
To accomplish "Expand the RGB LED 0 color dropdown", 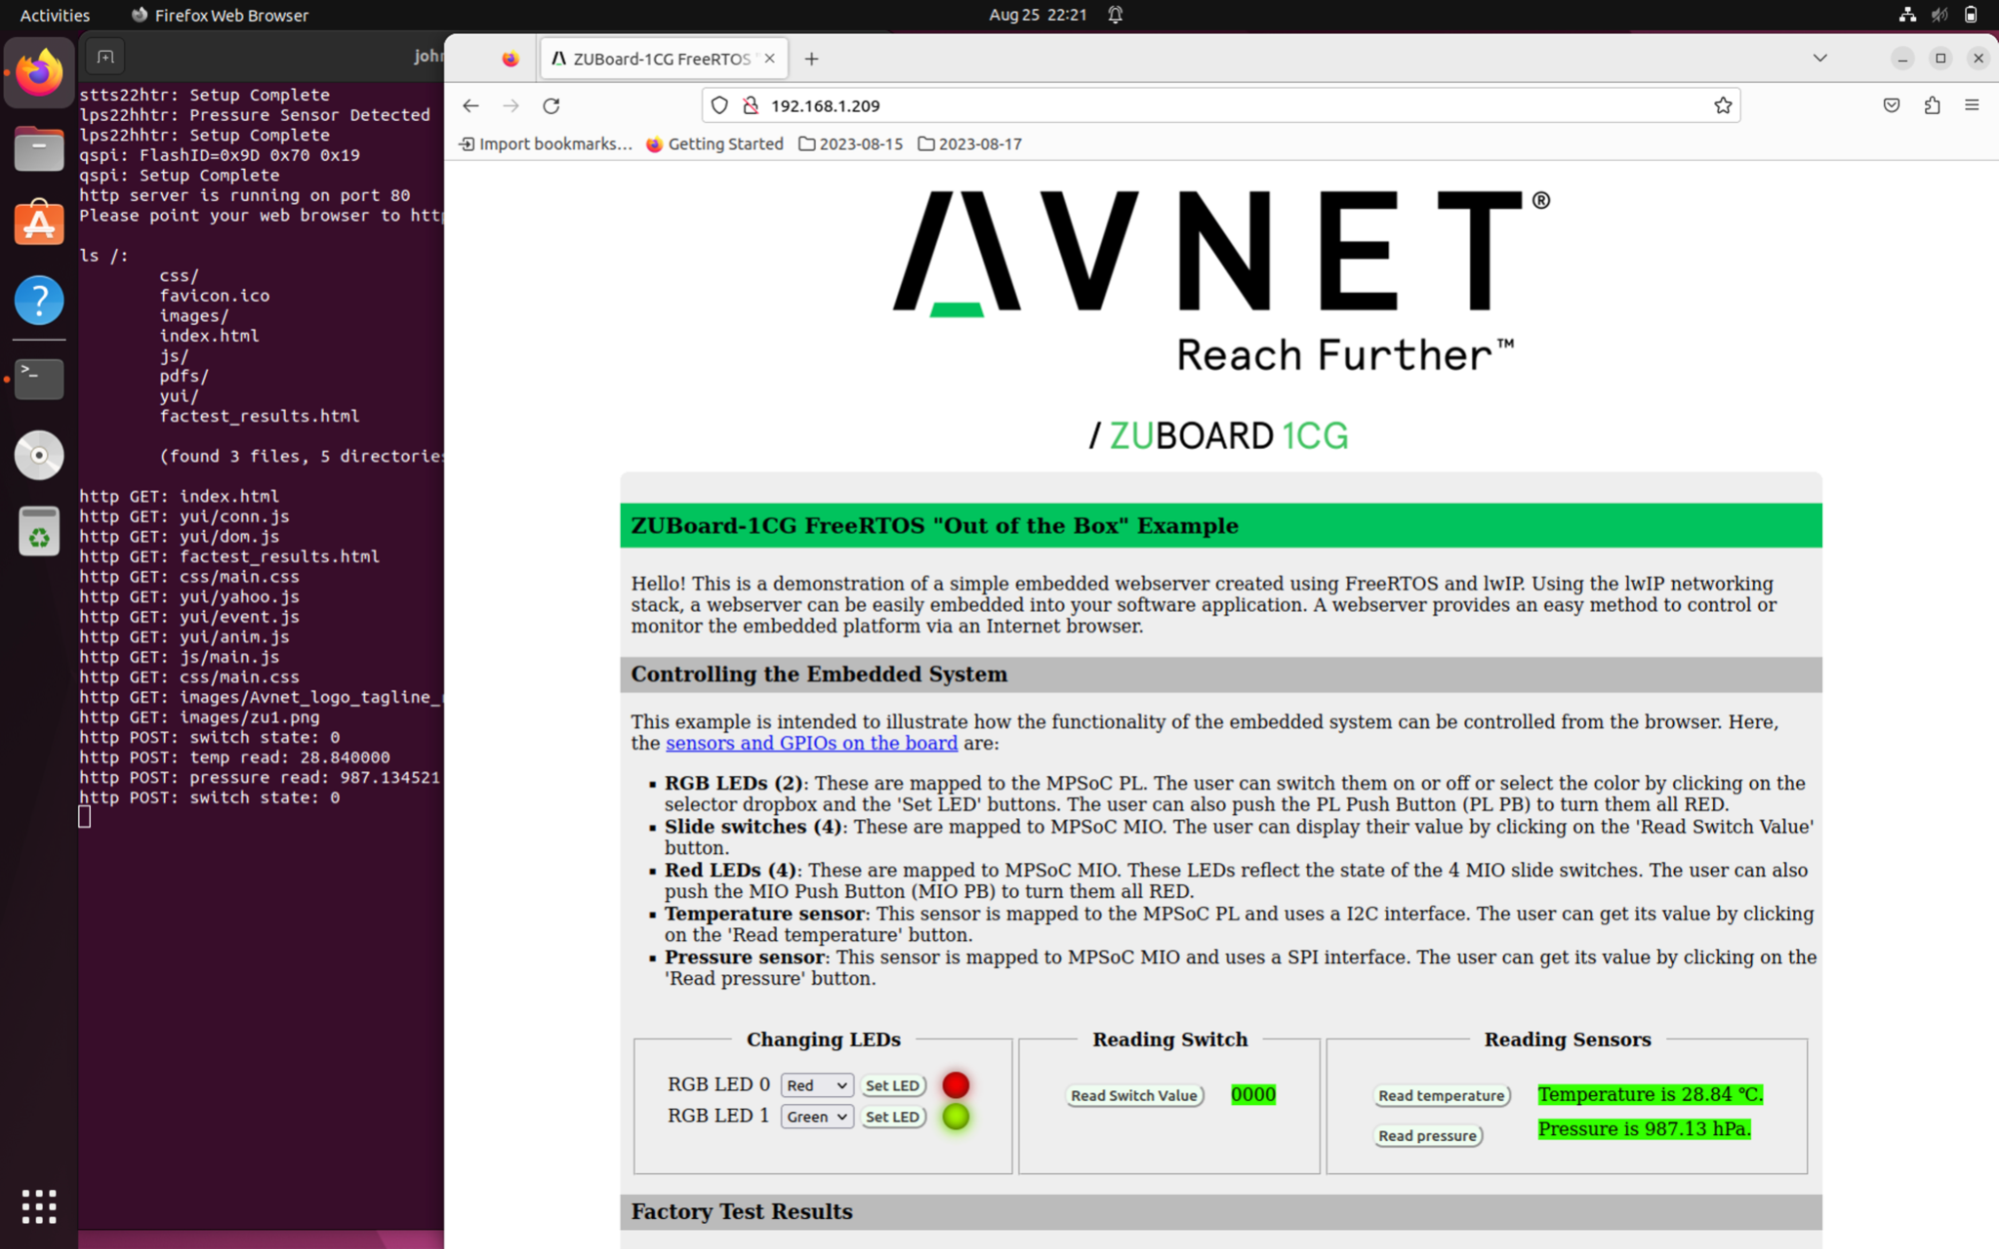I will (816, 1085).
